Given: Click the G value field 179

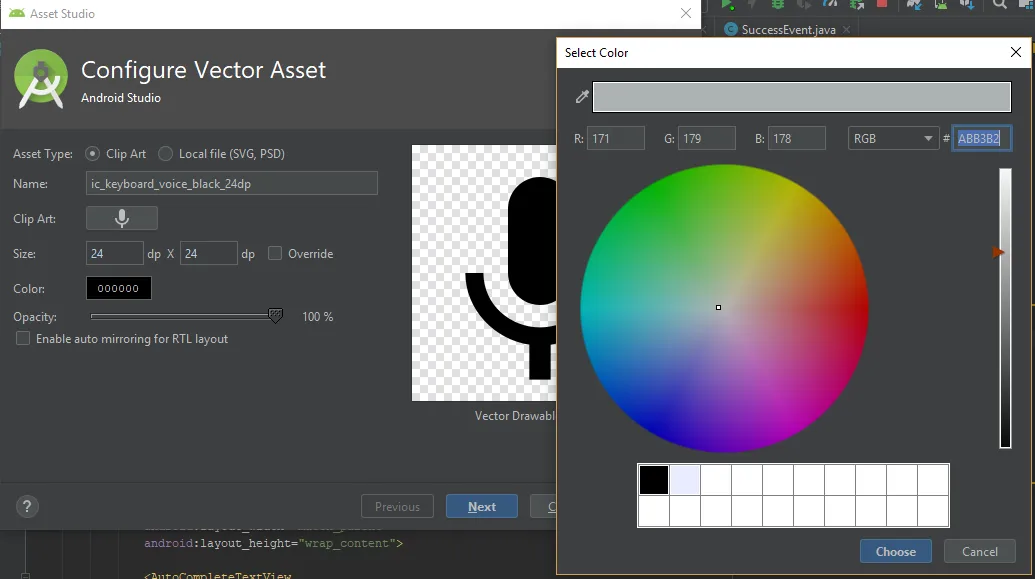Looking at the screenshot, I should coord(706,139).
